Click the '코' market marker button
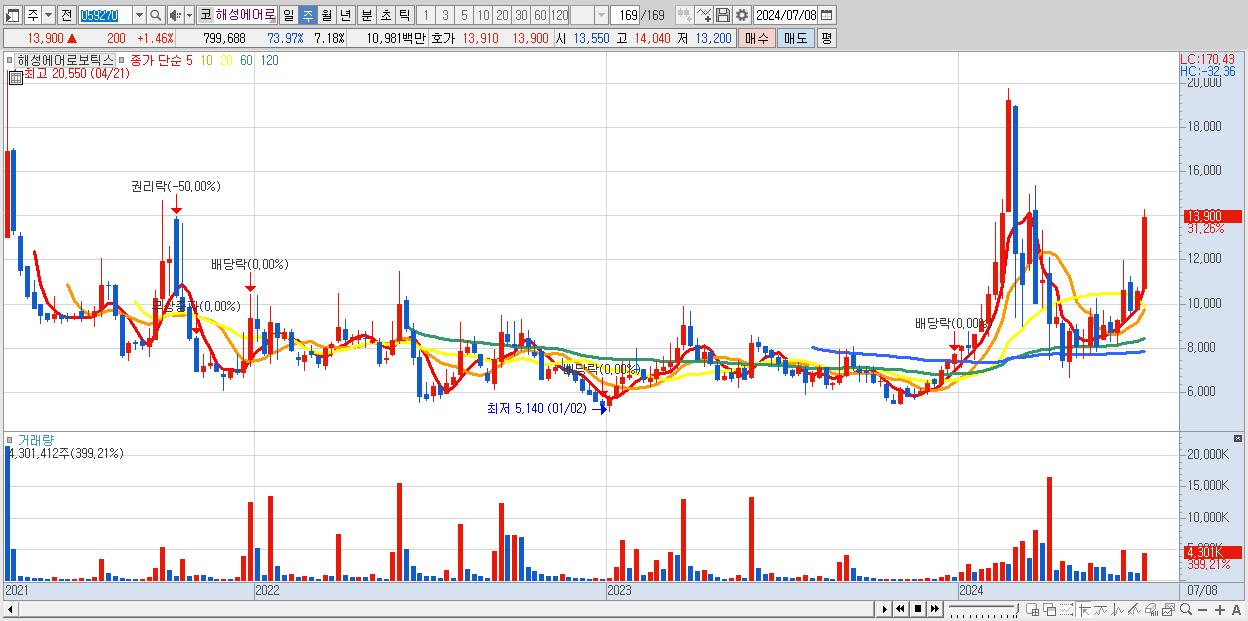The image size is (1248, 621). coord(205,15)
